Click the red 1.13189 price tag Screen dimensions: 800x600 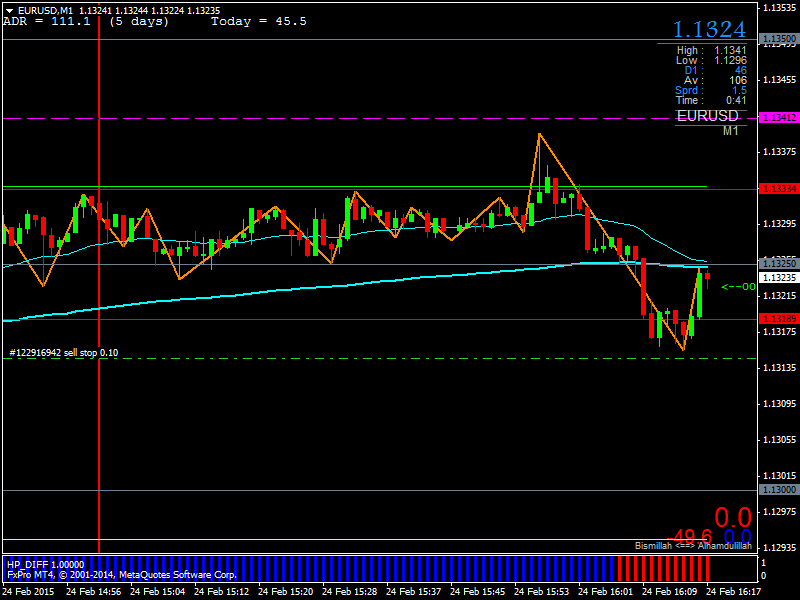[x=779, y=319]
